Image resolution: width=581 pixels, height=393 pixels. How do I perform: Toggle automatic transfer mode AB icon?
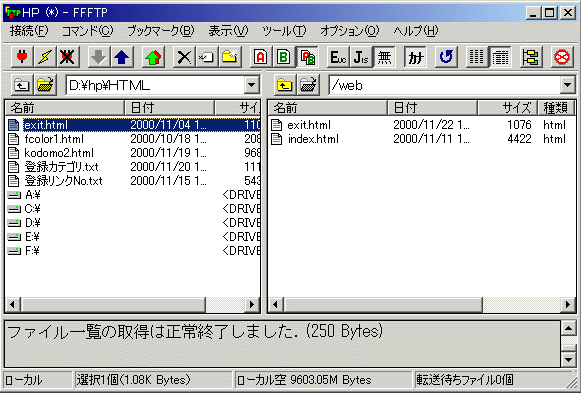[x=307, y=57]
